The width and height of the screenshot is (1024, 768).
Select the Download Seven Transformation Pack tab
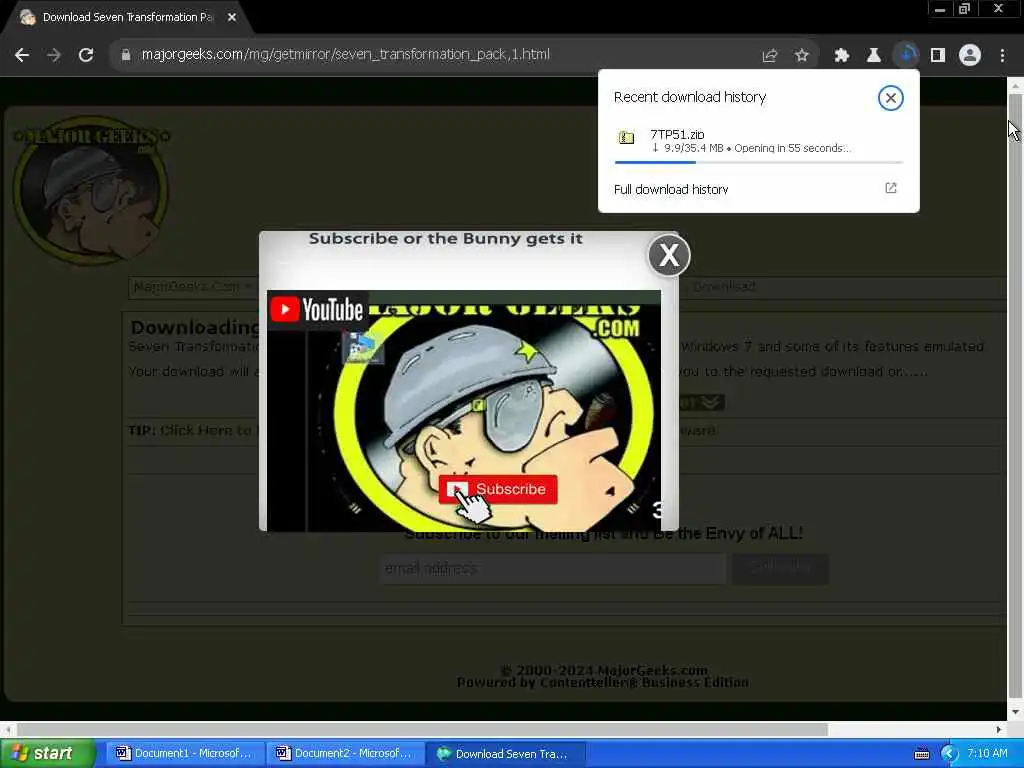tap(127, 18)
